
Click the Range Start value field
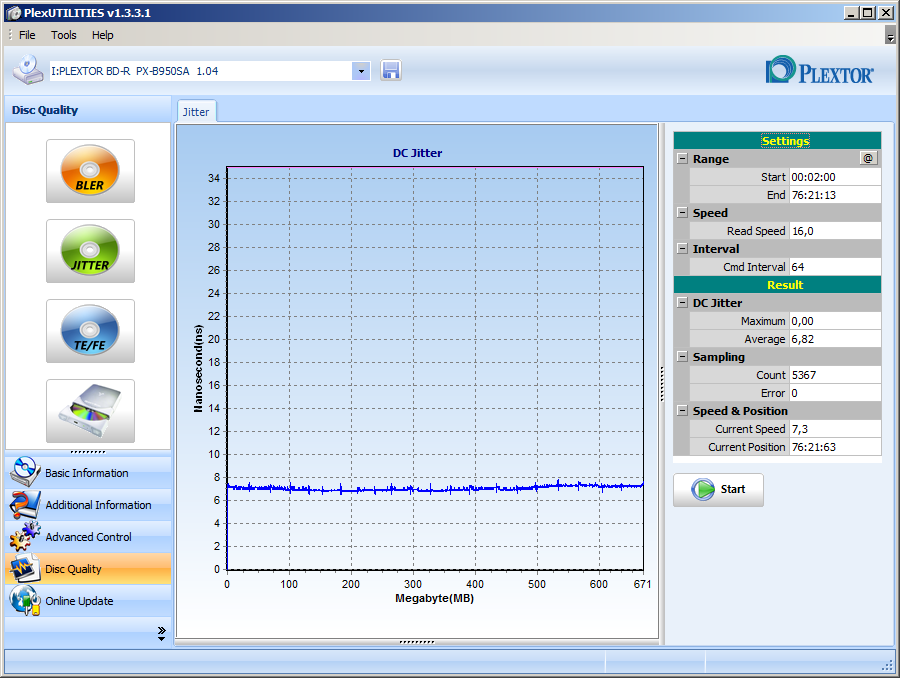pos(835,177)
